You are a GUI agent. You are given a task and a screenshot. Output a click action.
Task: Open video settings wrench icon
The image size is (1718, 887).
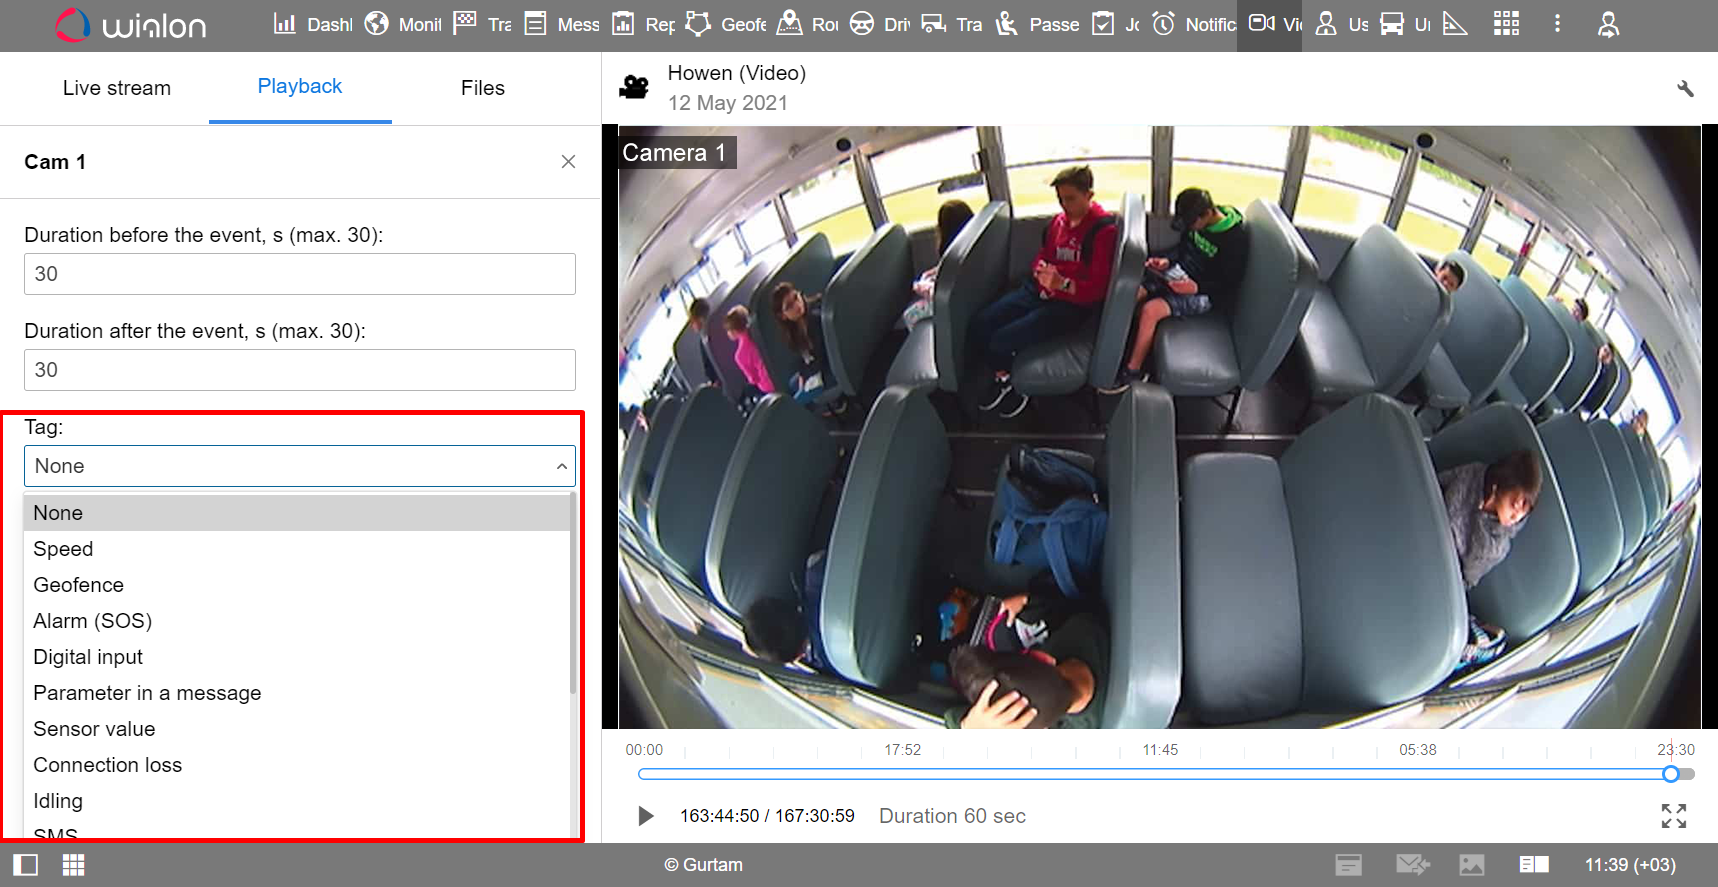[x=1685, y=89]
